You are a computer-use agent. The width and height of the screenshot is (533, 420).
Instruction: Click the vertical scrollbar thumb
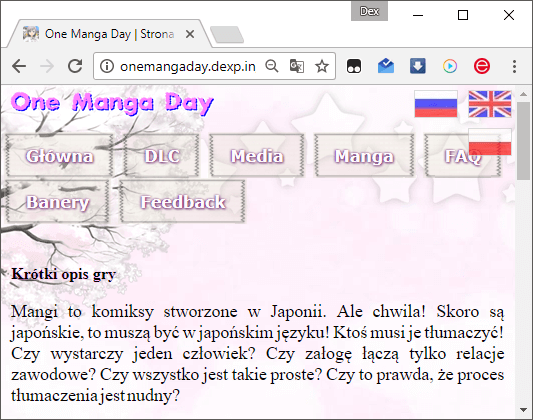524,141
